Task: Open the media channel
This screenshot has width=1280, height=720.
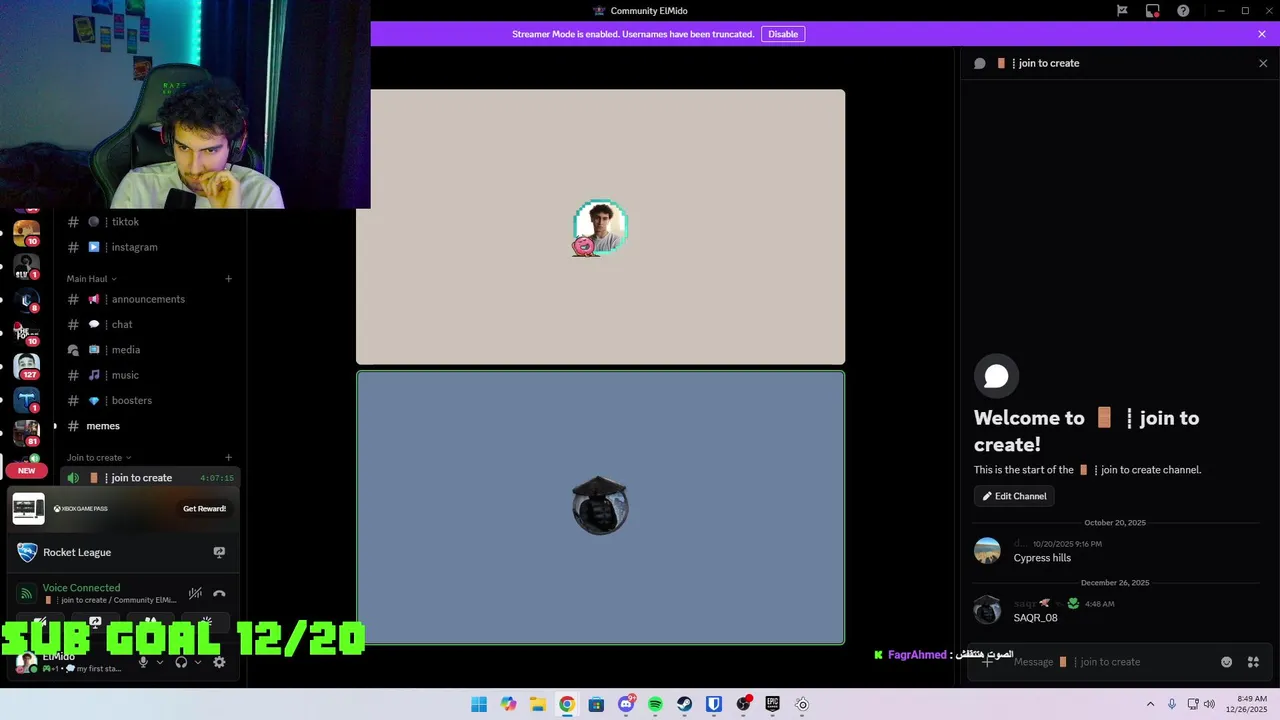Action: pyautogui.click(x=150, y=350)
